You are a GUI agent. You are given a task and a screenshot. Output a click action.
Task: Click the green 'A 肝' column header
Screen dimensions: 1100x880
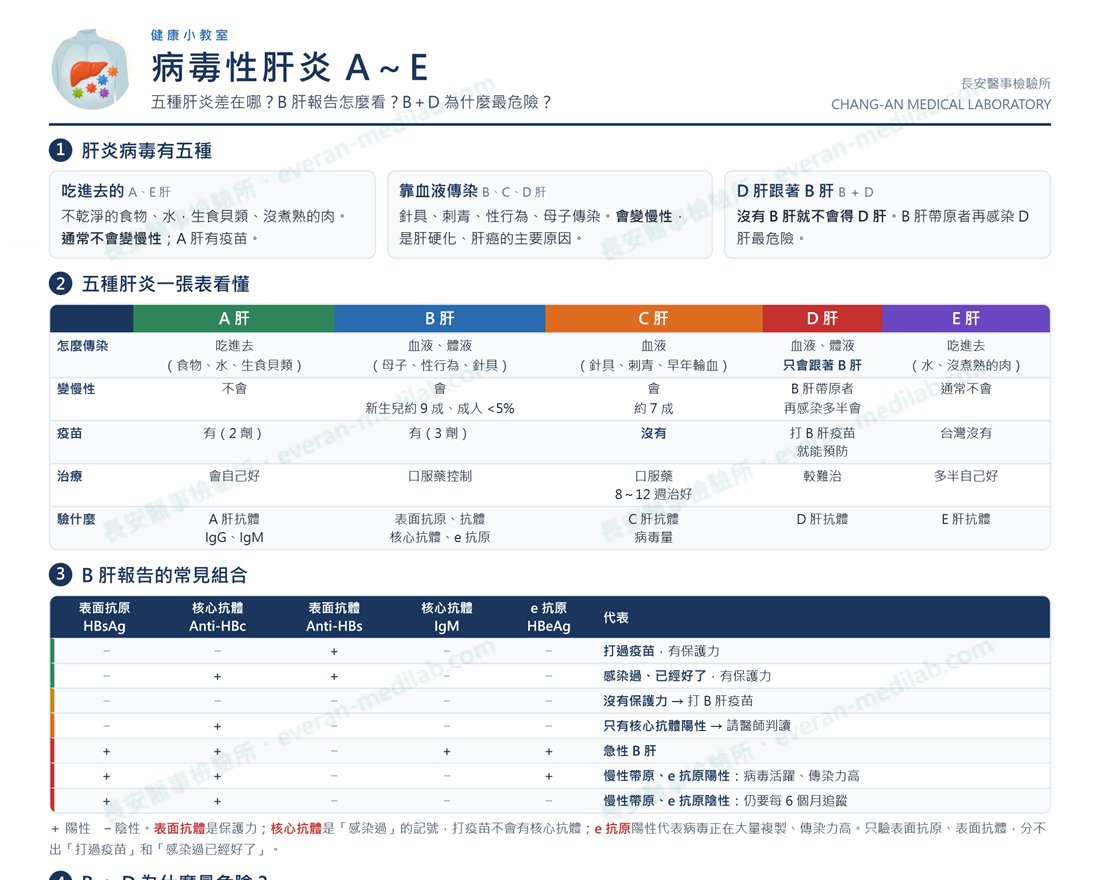coord(234,319)
